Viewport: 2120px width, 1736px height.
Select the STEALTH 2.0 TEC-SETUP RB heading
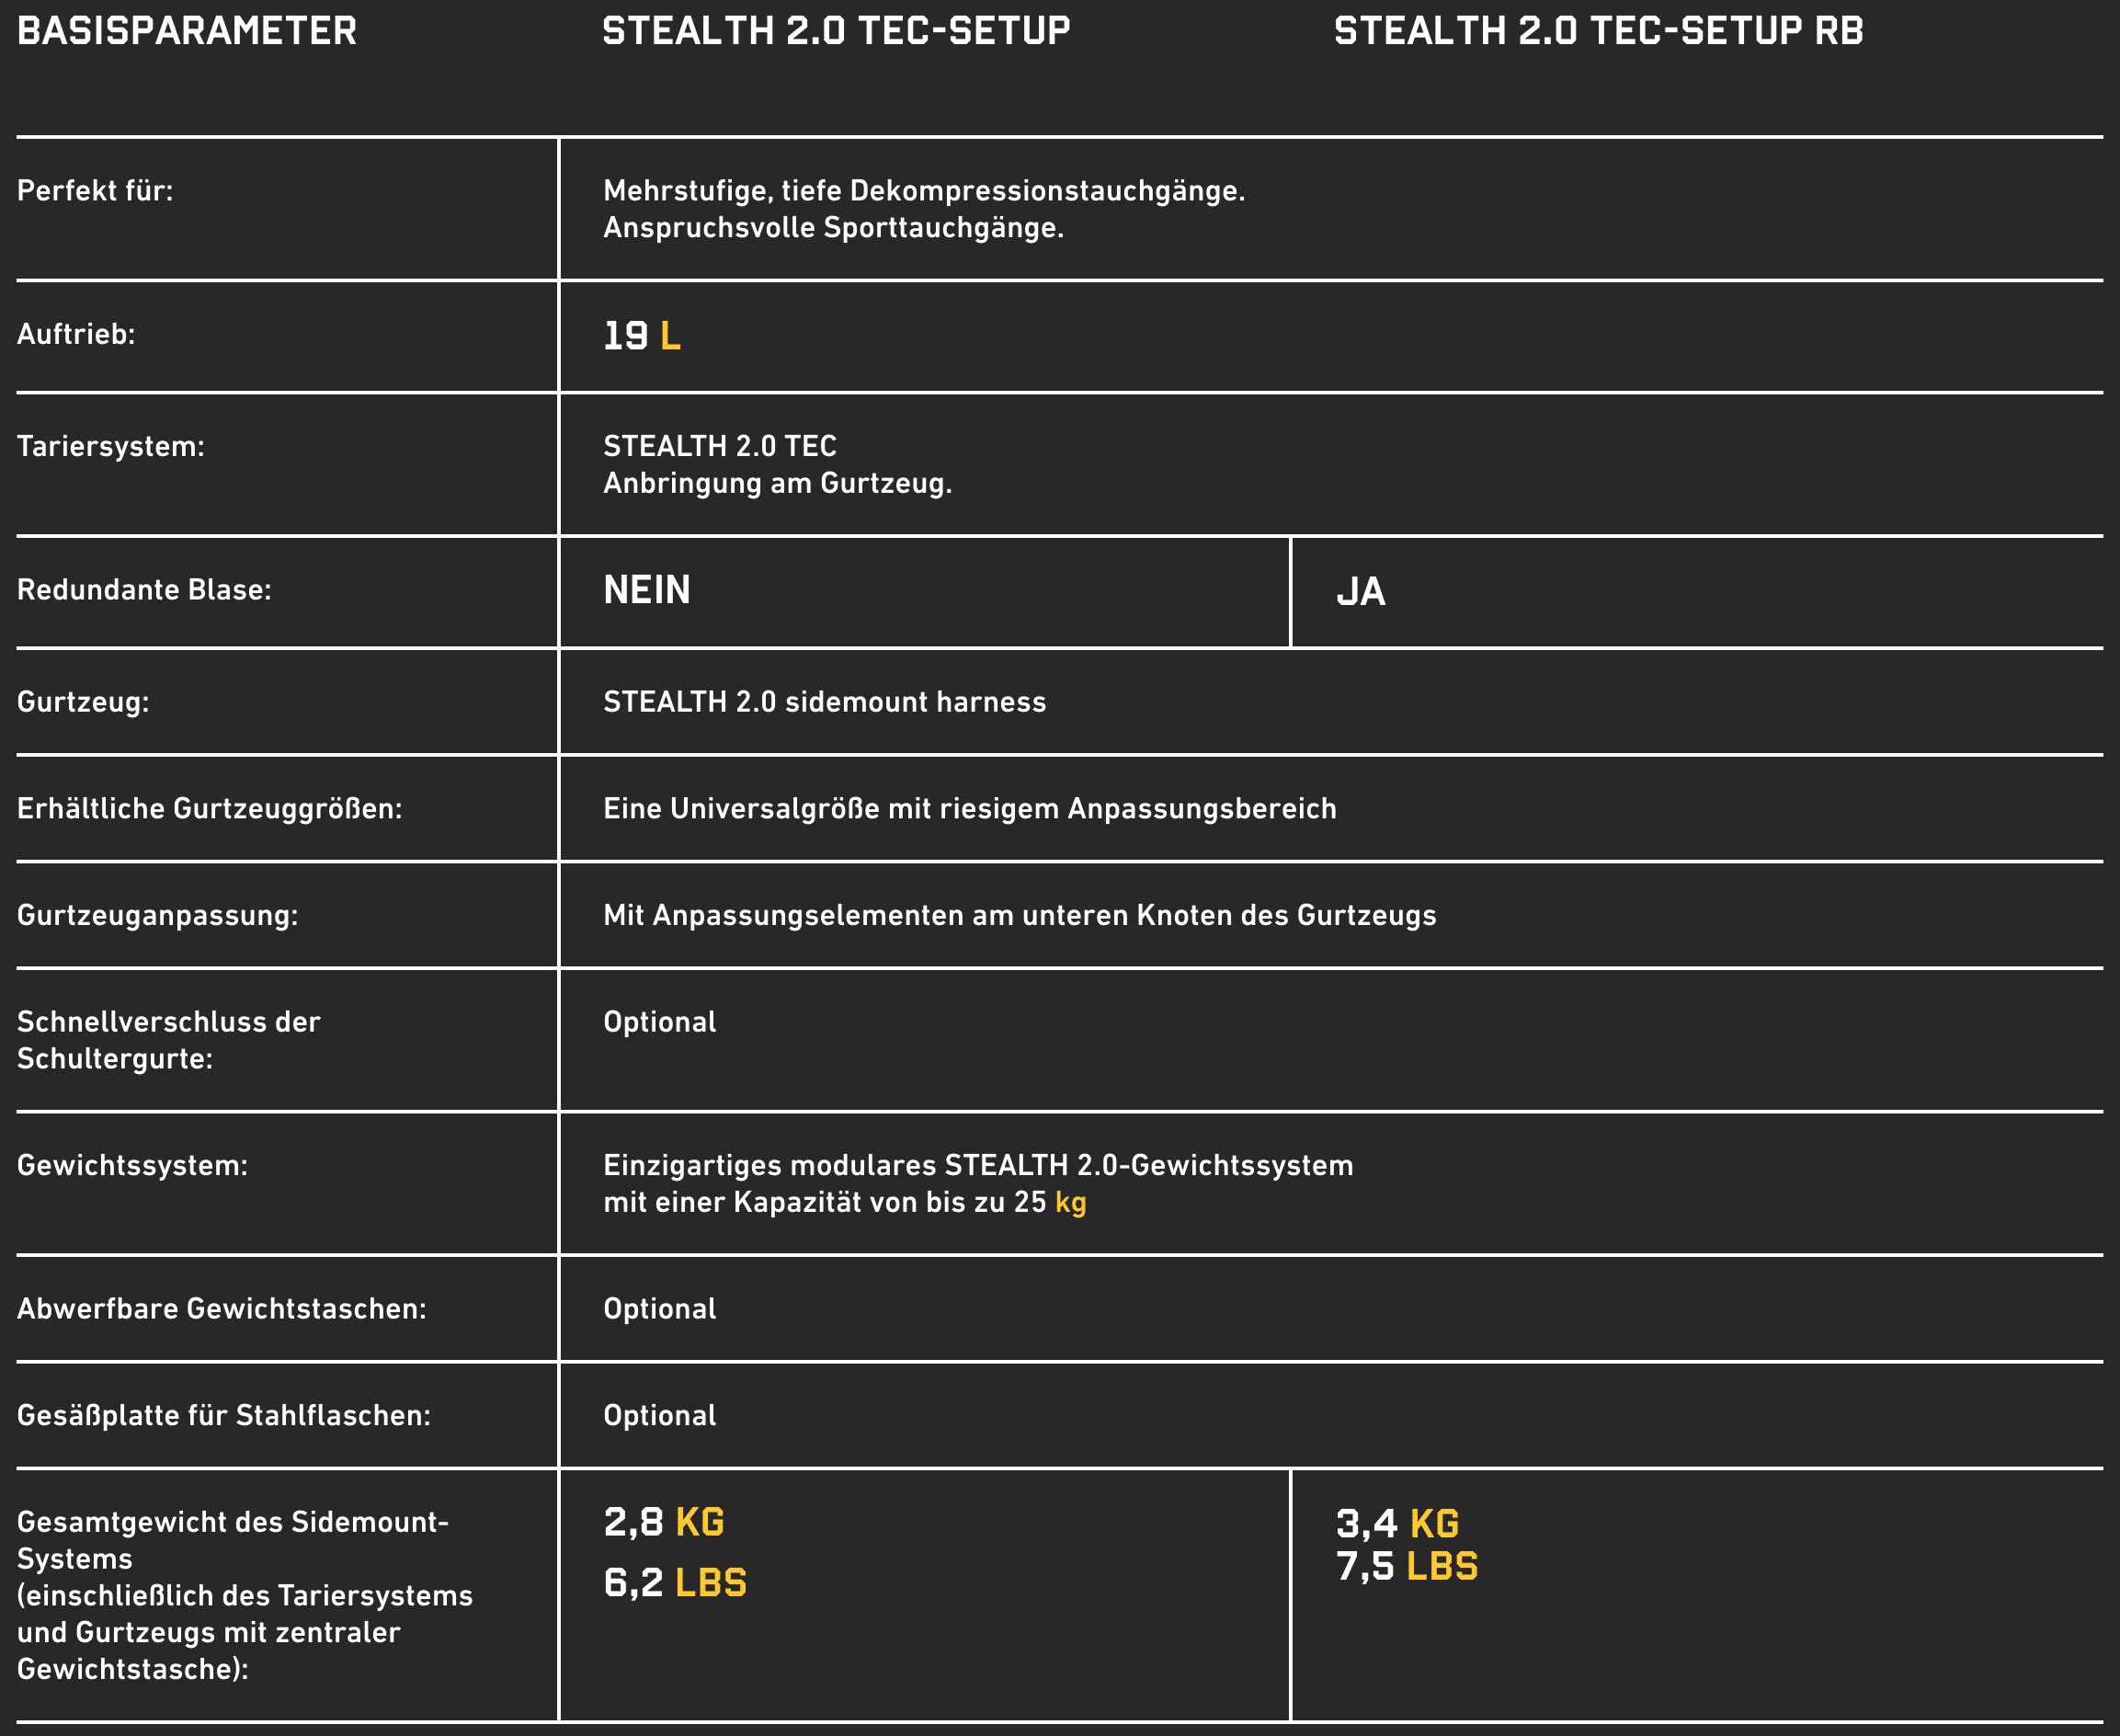click(1598, 31)
